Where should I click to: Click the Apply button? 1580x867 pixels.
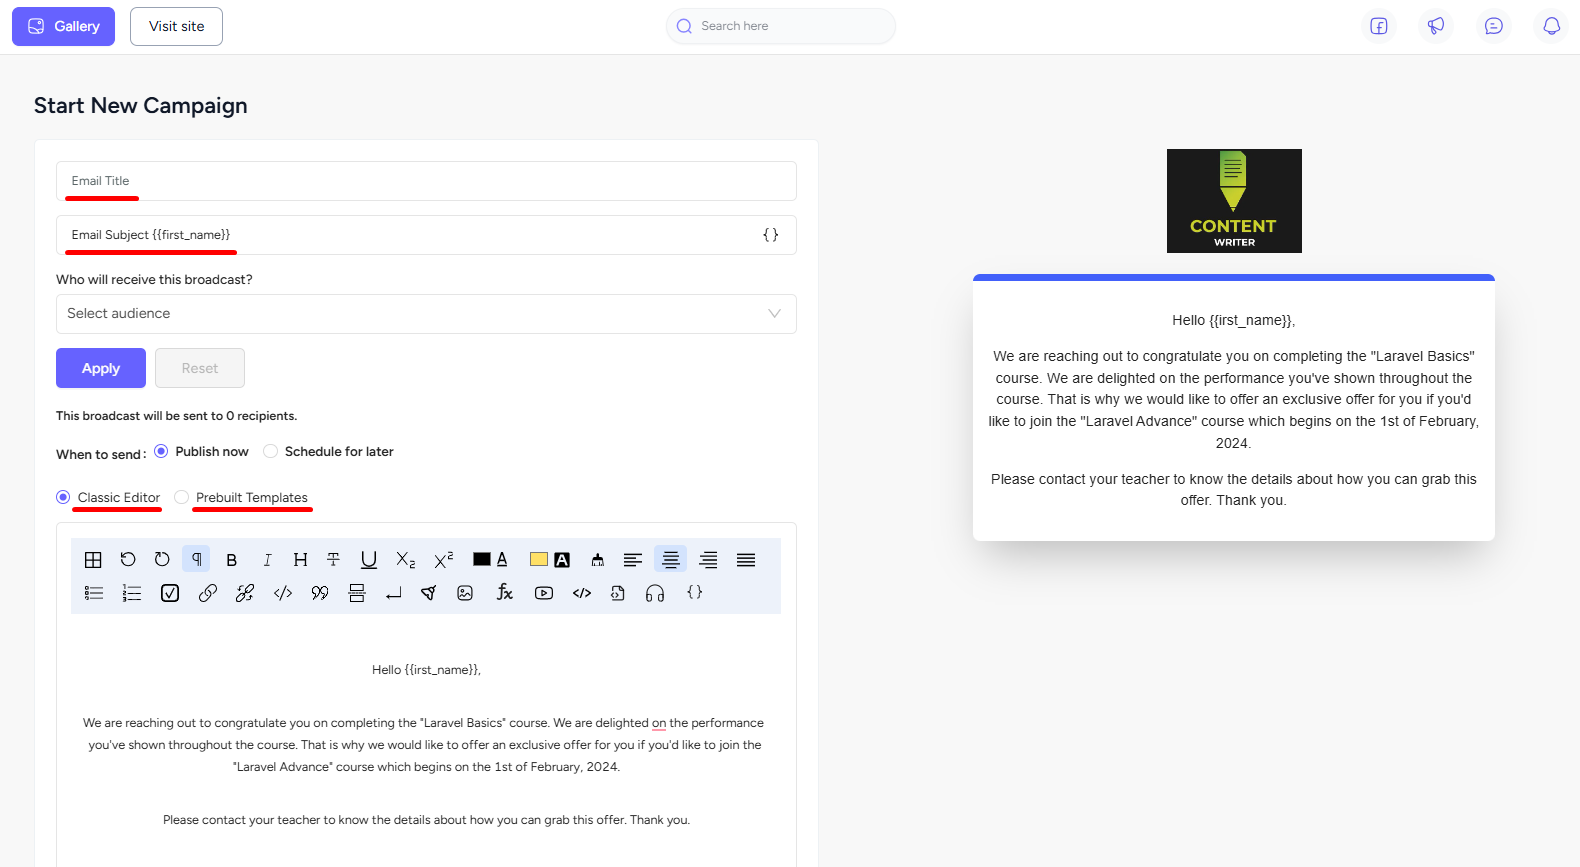[101, 368]
